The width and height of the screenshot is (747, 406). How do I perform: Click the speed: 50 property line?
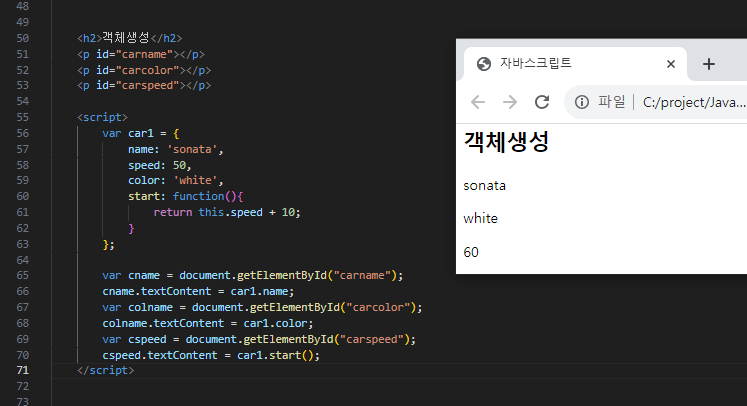(160, 165)
